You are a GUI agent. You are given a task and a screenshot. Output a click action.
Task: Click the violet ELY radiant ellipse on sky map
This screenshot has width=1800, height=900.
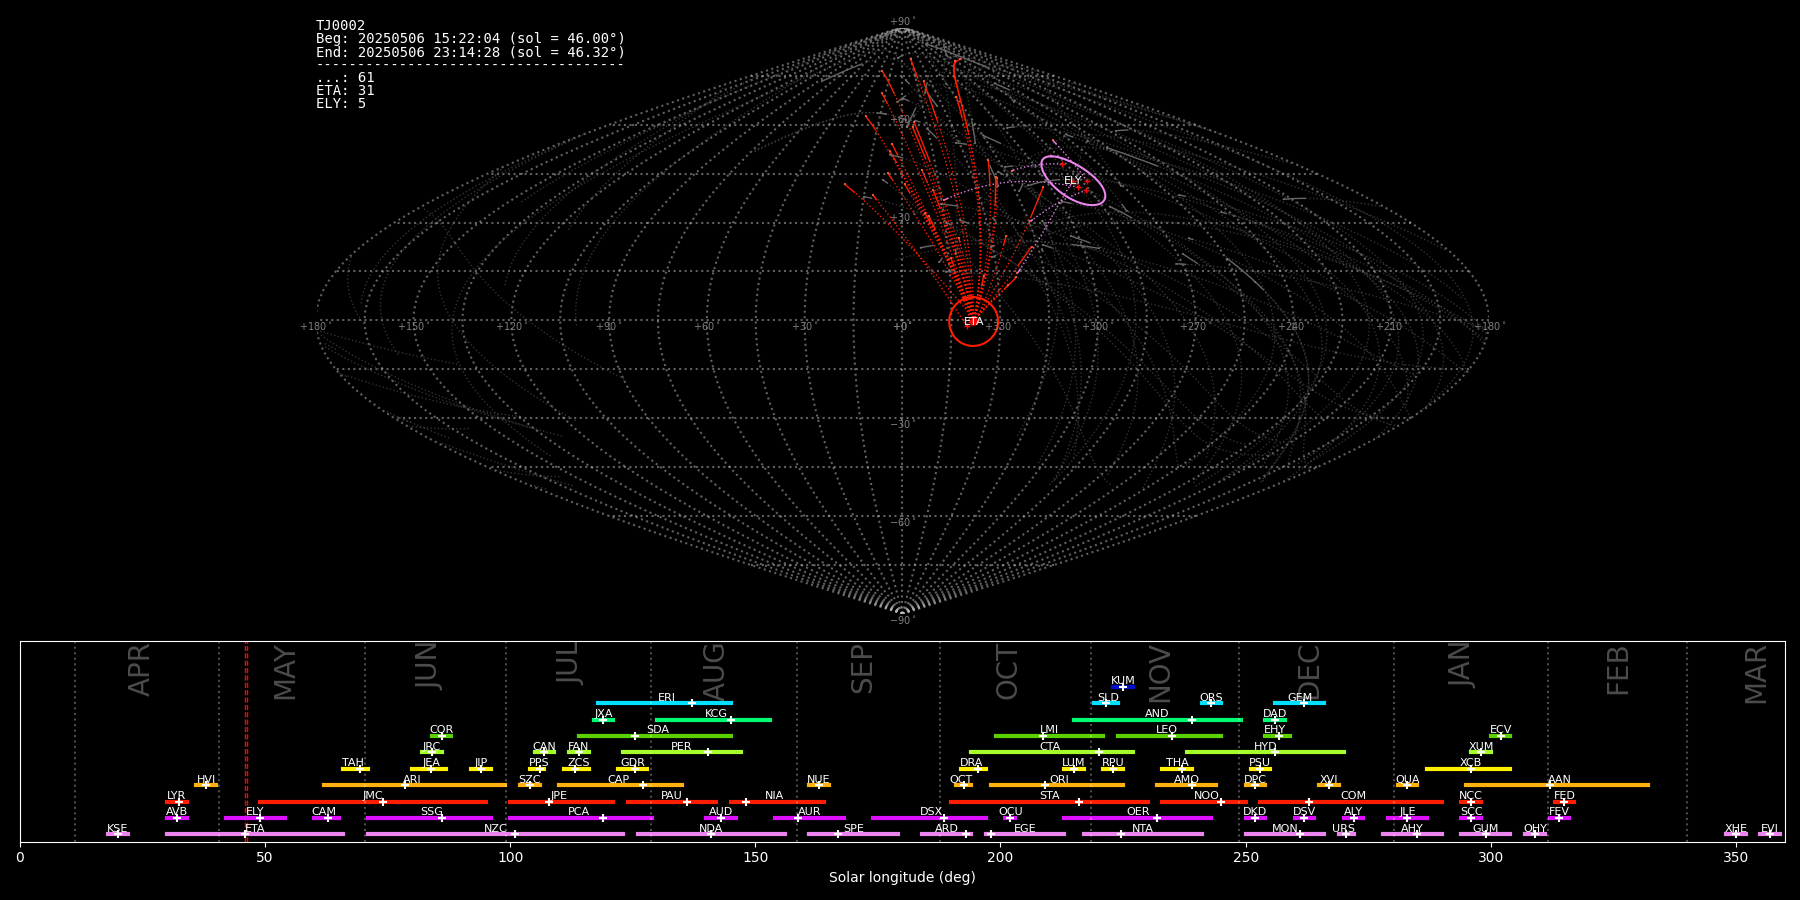pos(1073,181)
